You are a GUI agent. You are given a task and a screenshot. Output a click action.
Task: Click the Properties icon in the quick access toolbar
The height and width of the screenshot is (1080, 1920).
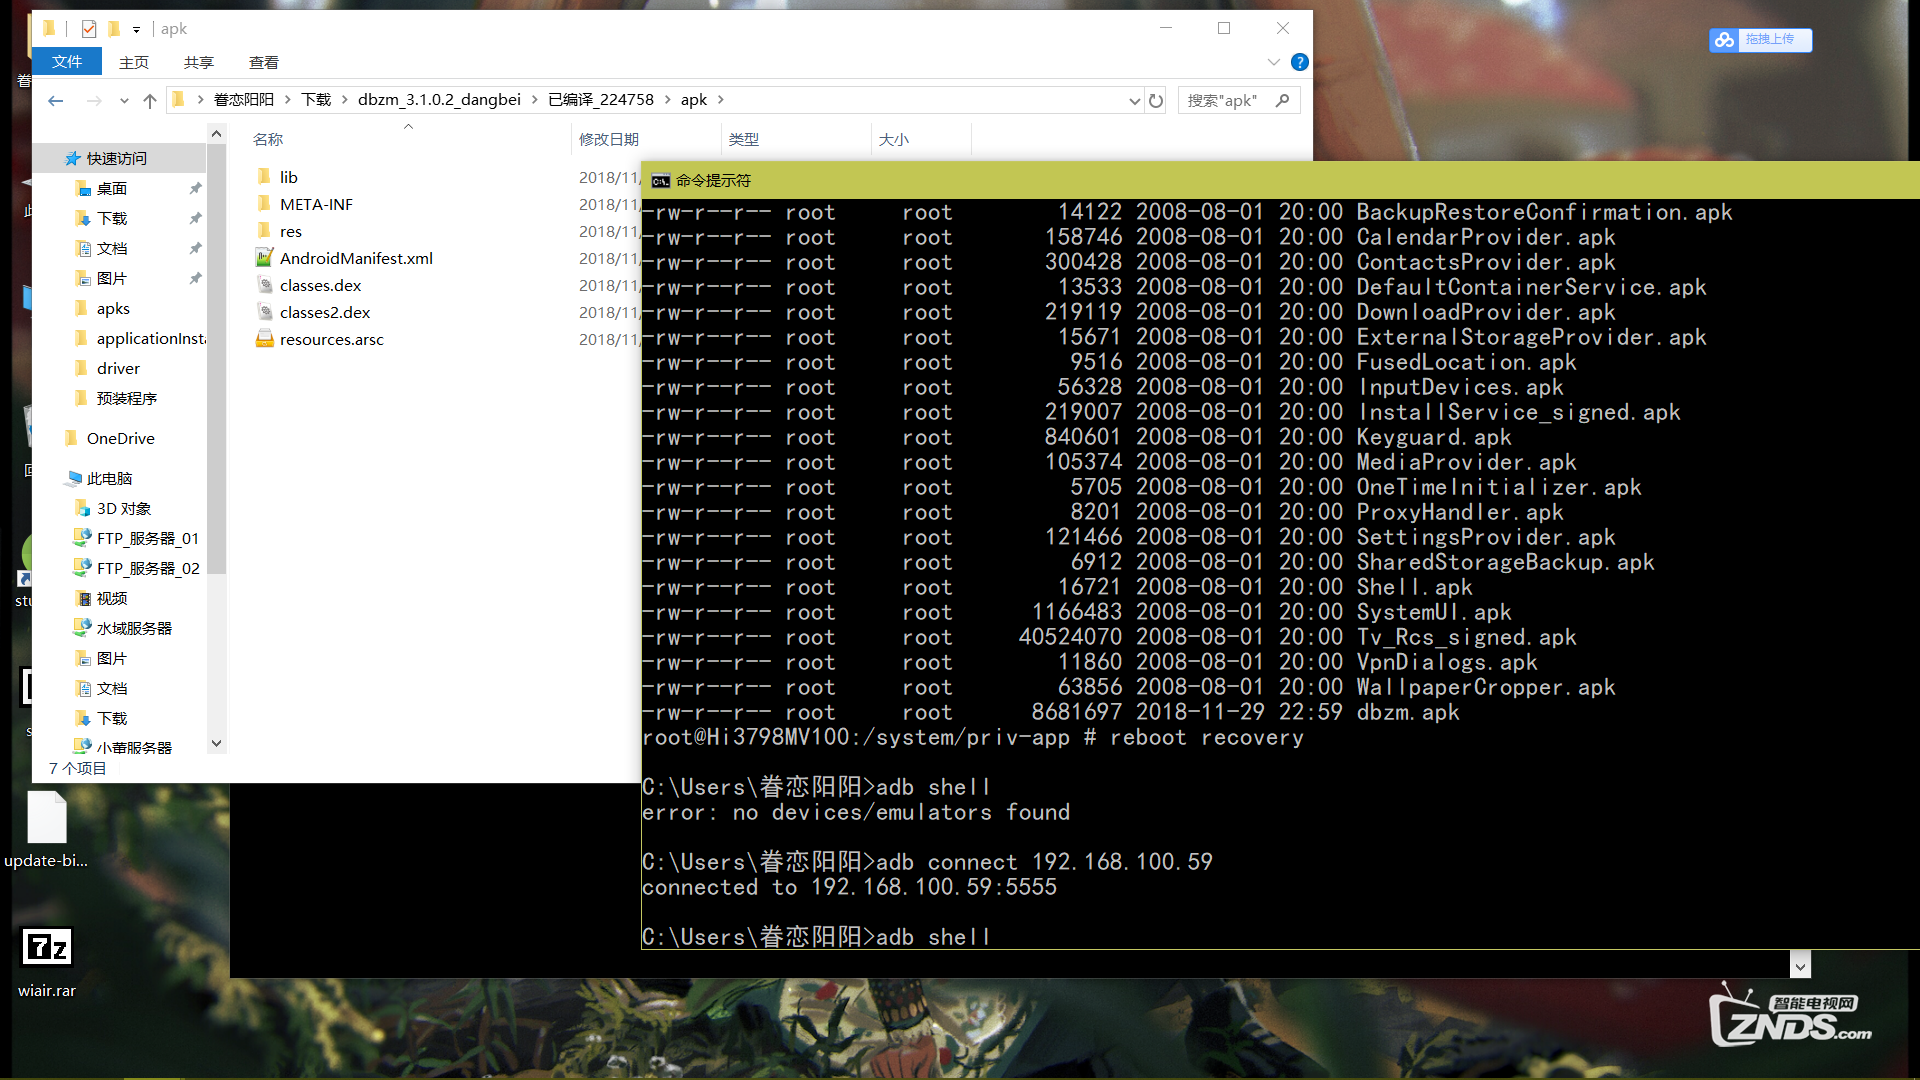tap(89, 29)
